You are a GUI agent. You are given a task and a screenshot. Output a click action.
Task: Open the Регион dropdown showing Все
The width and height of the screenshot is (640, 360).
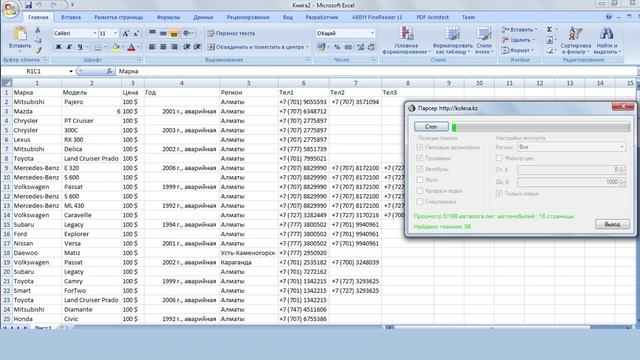[571, 147]
